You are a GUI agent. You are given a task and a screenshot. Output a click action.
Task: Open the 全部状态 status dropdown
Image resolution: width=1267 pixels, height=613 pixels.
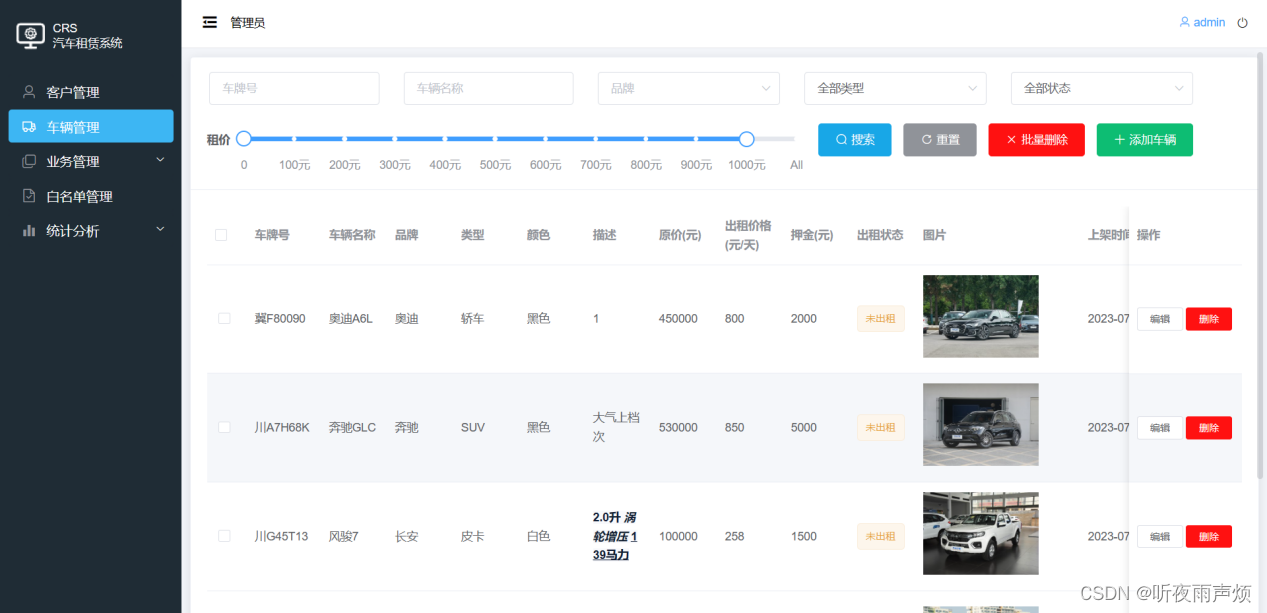tap(1101, 88)
